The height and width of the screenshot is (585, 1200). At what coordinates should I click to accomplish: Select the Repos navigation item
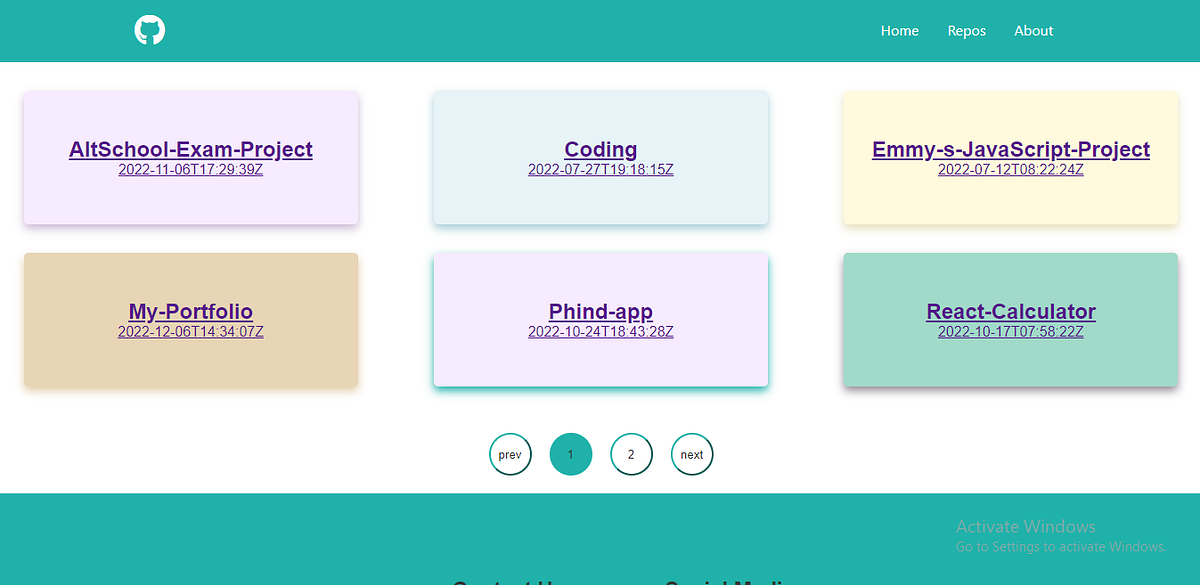click(x=966, y=31)
